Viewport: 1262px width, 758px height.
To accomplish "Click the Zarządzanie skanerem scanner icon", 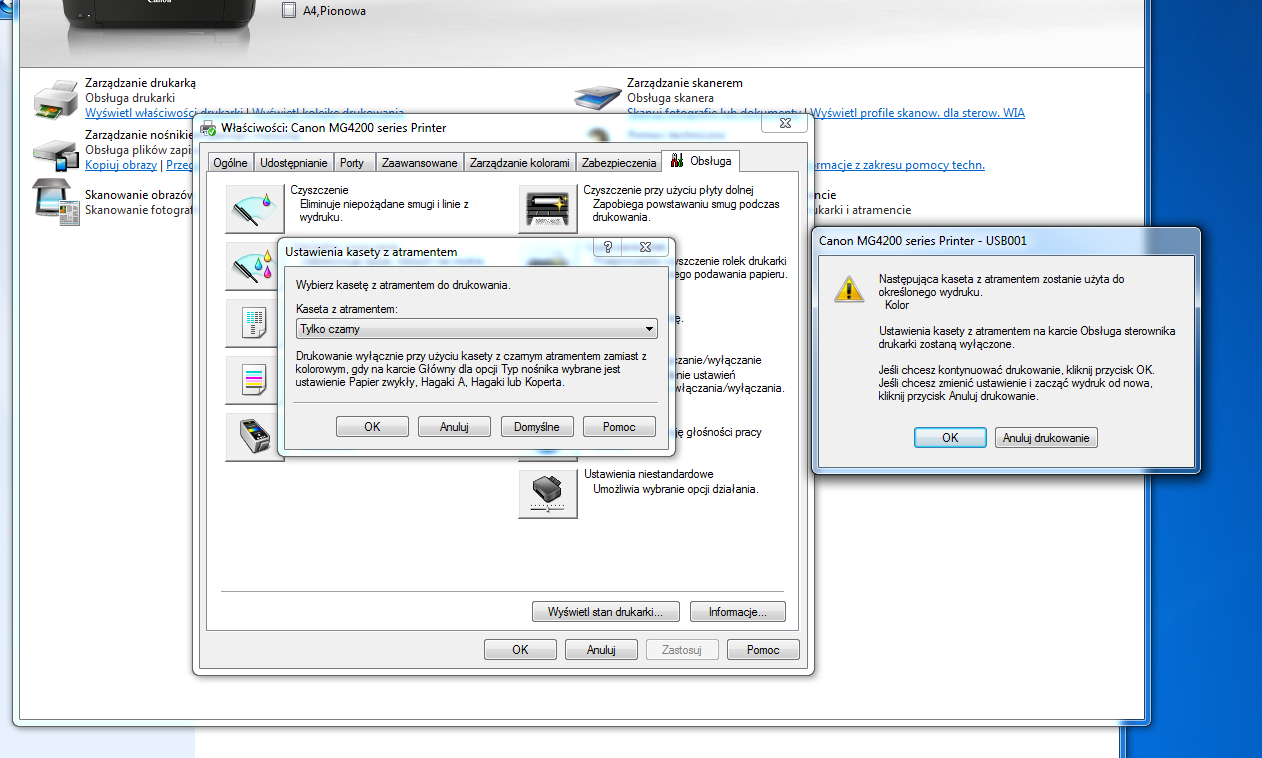I will click(597, 98).
